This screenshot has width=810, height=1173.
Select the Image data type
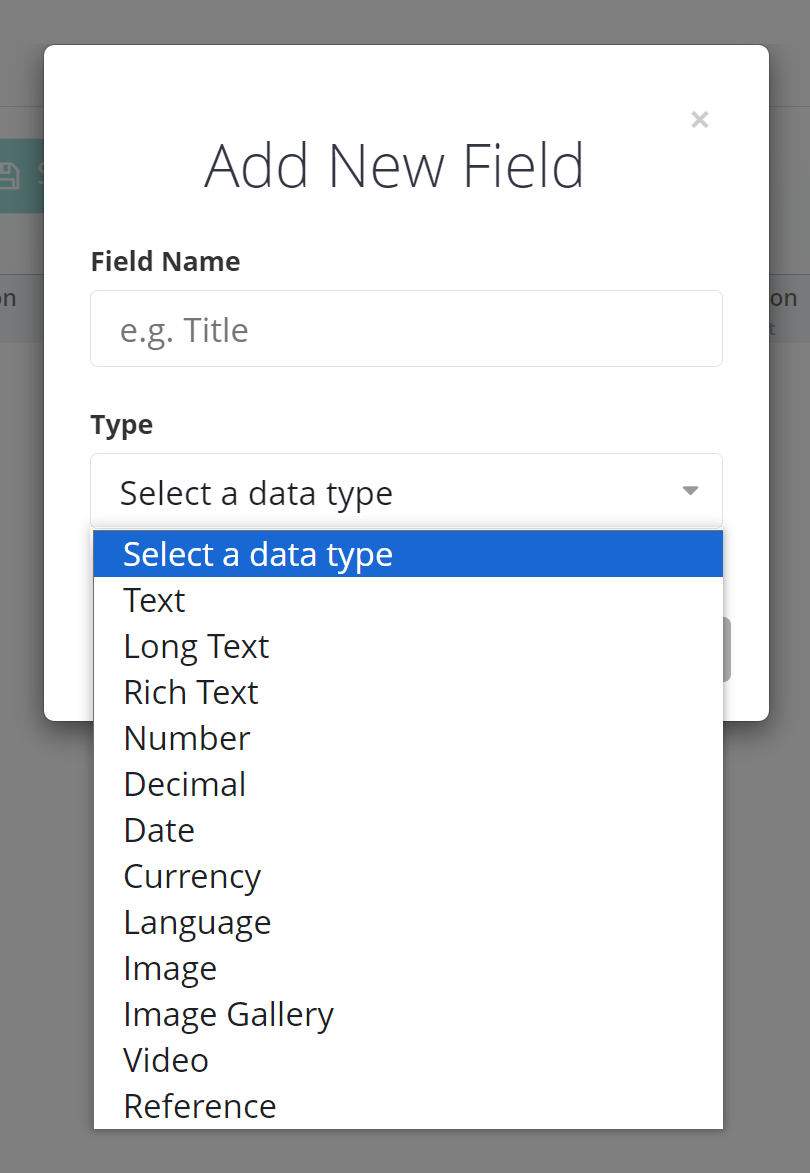(170, 968)
